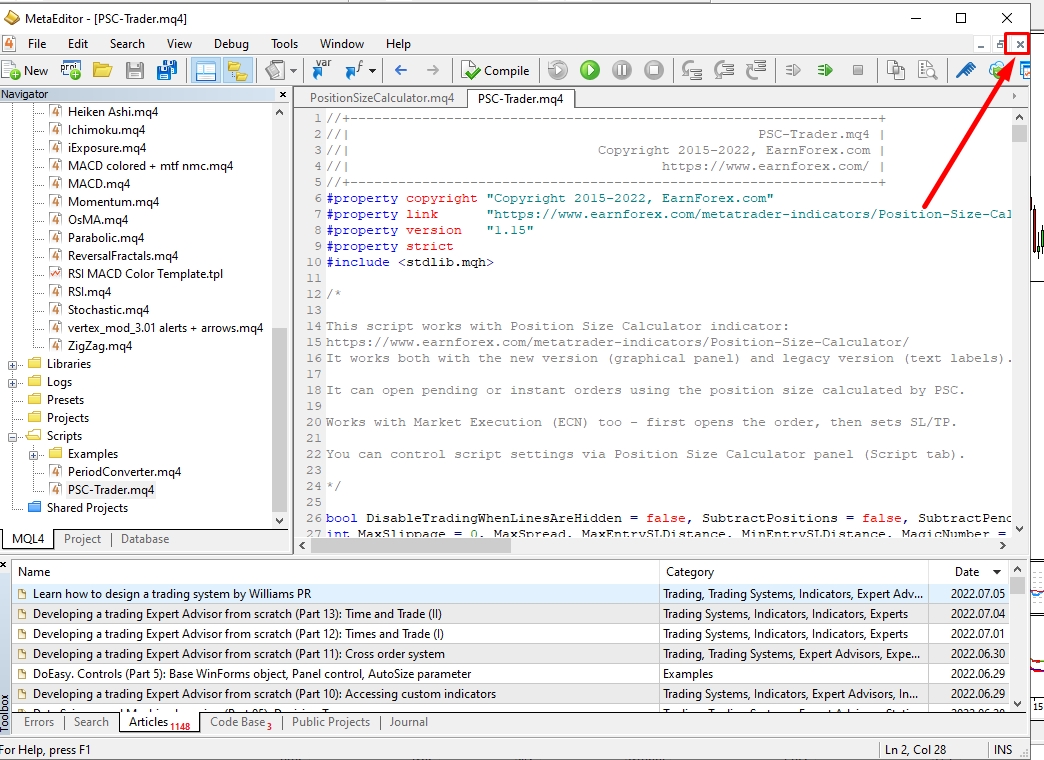Create a new project with the proj icon
Viewport: 1044px width, 760px height.
(71, 70)
